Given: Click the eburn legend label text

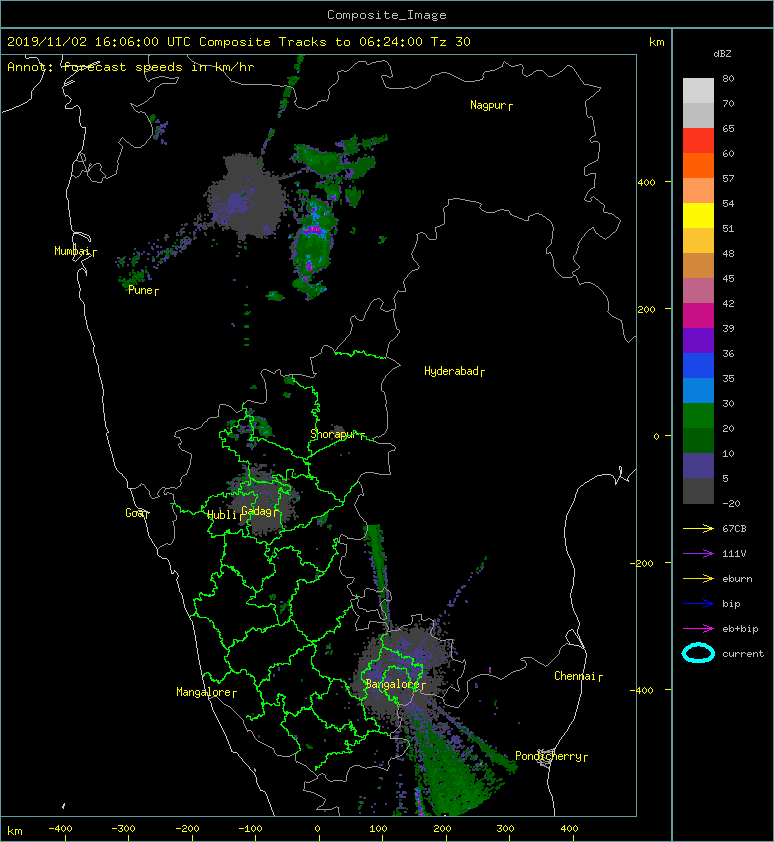Looking at the screenshot, I should [x=737, y=579].
